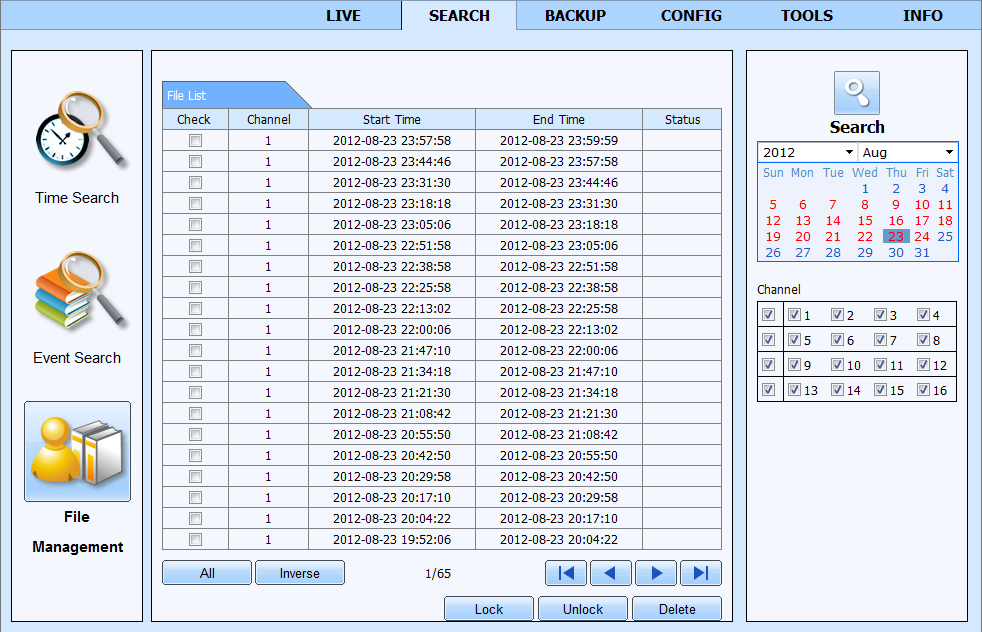Image resolution: width=982 pixels, height=632 pixels.
Task: Click the Start Time column header
Action: pyautogui.click(x=392, y=119)
